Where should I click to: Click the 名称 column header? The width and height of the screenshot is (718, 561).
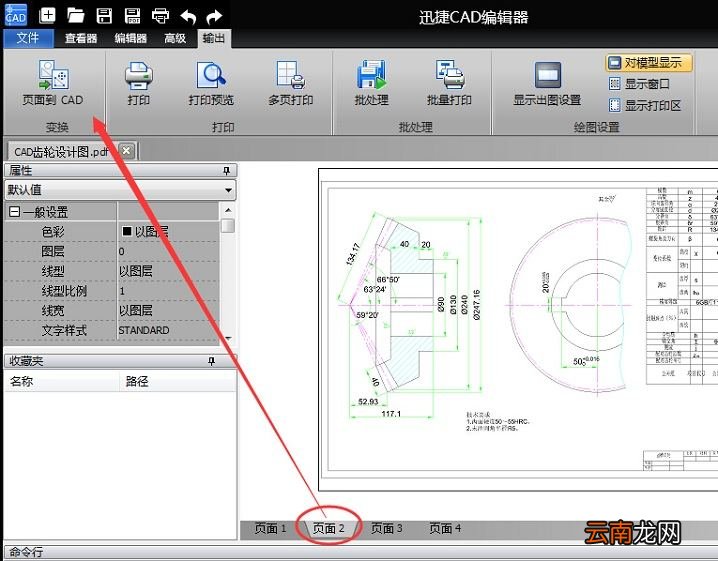(61, 381)
